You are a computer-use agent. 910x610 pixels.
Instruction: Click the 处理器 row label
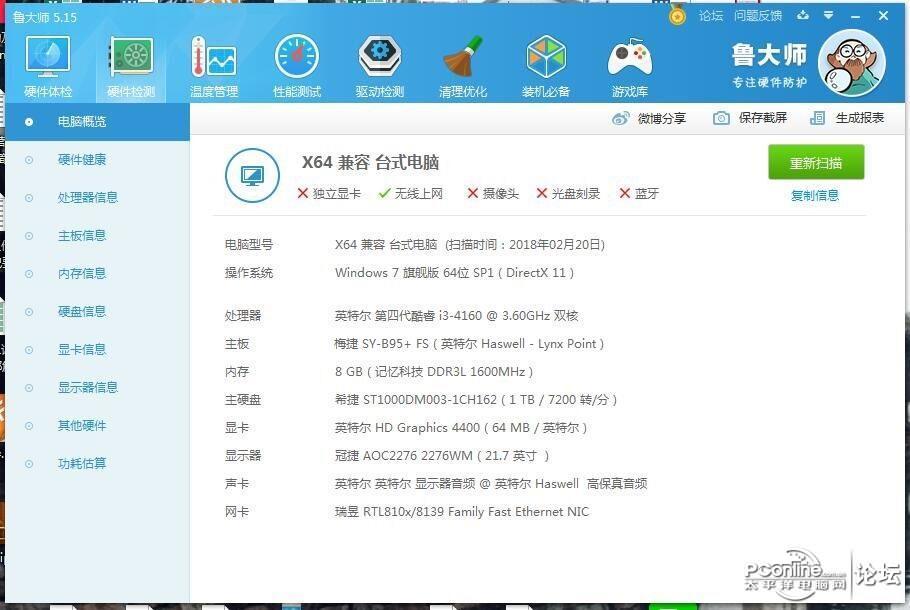[x=243, y=316]
